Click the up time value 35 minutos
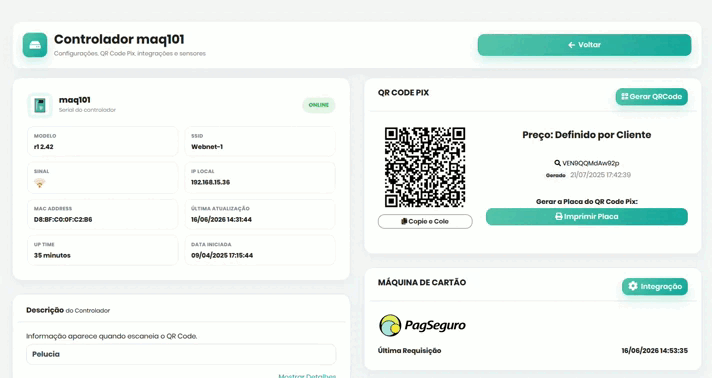 [52, 255]
